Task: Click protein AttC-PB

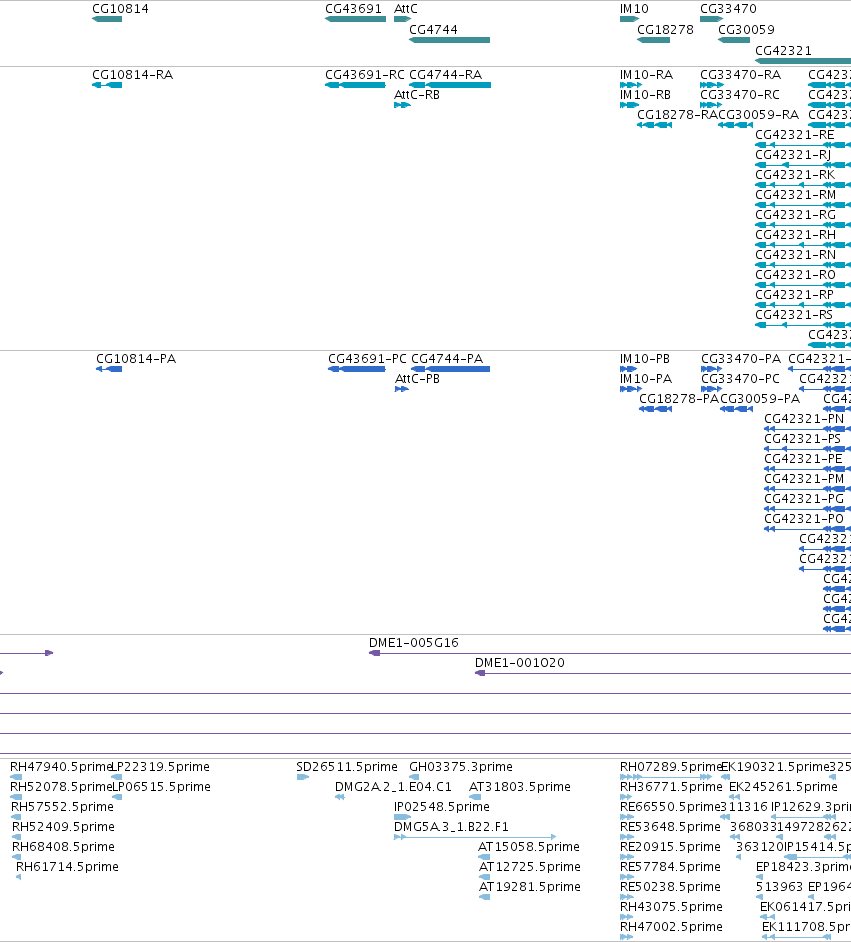Action: [x=417, y=379]
